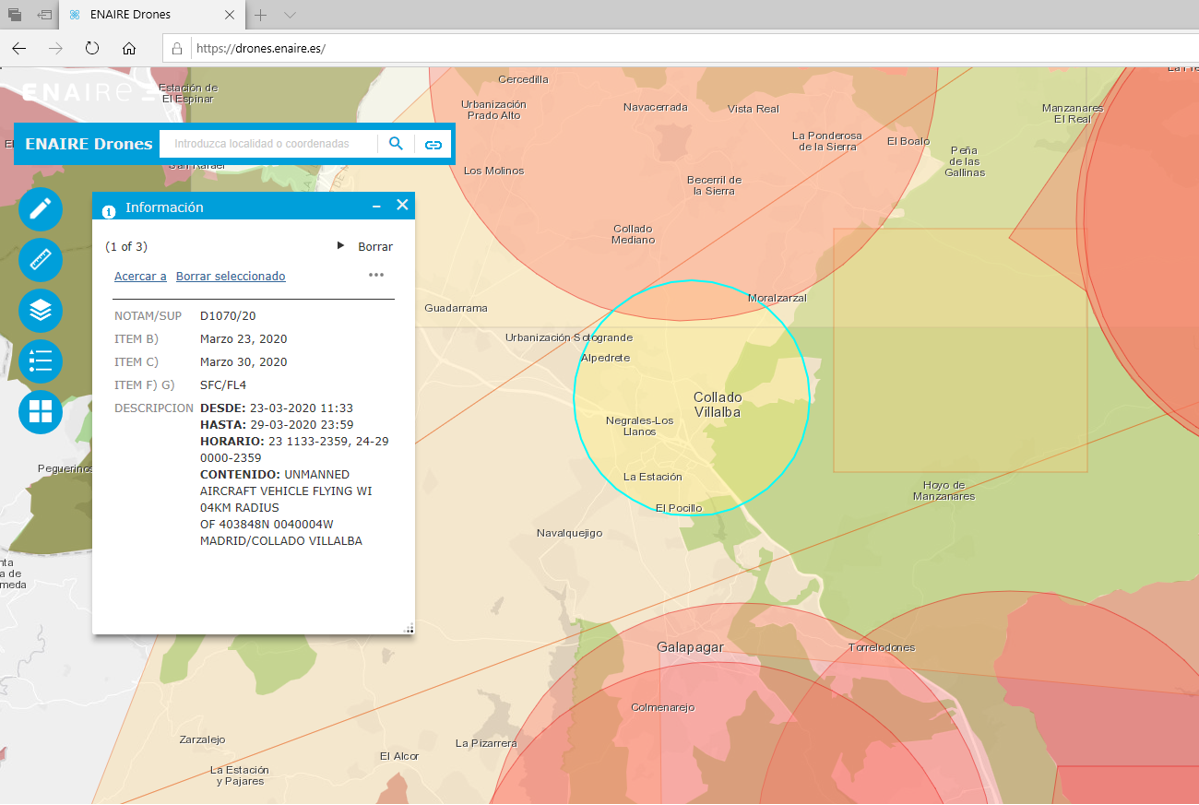Click the Becerril de la Sierra label
Image resolution: width=1199 pixels, height=805 pixels.
click(x=714, y=185)
